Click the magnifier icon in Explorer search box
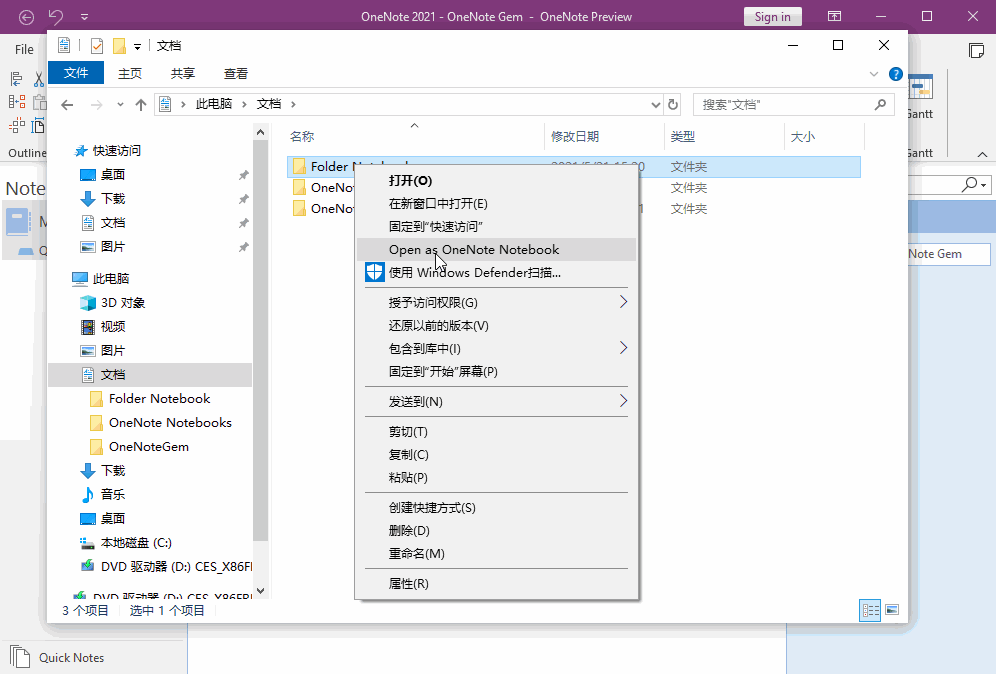The image size is (996, 674). (880, 104)
